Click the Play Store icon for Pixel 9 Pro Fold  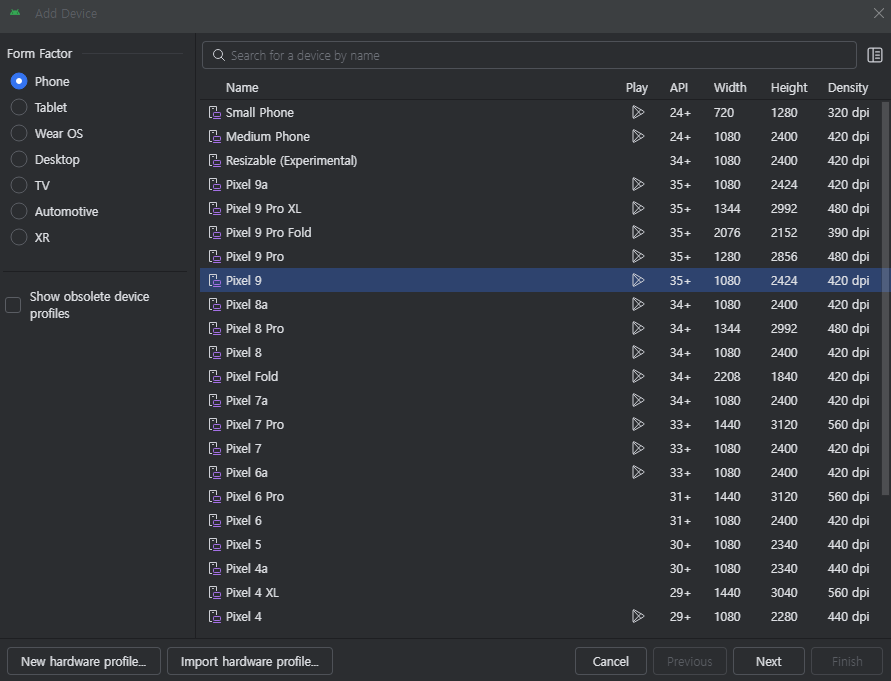pyautogui.click(x=638, y=232)
